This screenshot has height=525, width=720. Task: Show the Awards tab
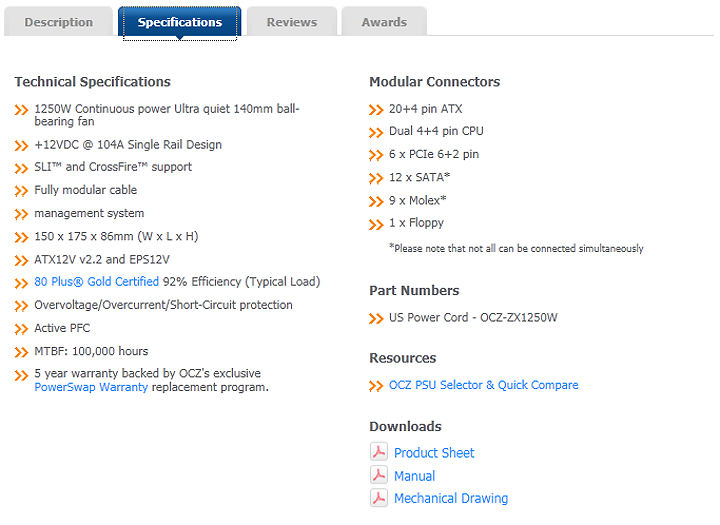coord(384,22)
